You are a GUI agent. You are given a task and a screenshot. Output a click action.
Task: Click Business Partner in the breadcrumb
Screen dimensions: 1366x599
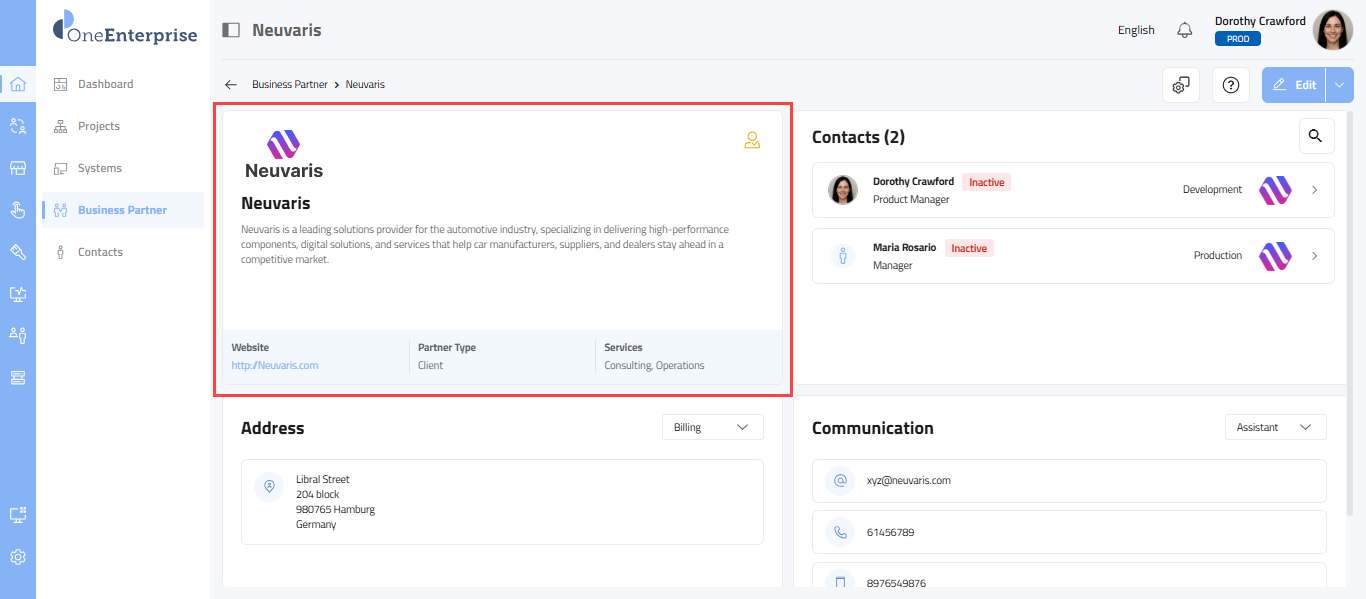[289, 85]
